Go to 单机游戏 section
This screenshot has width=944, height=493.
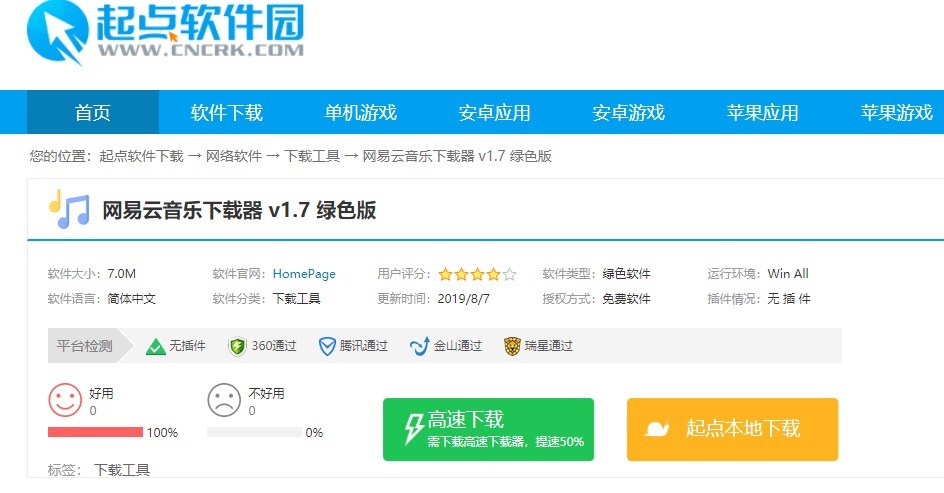click(x=361, y=112)
